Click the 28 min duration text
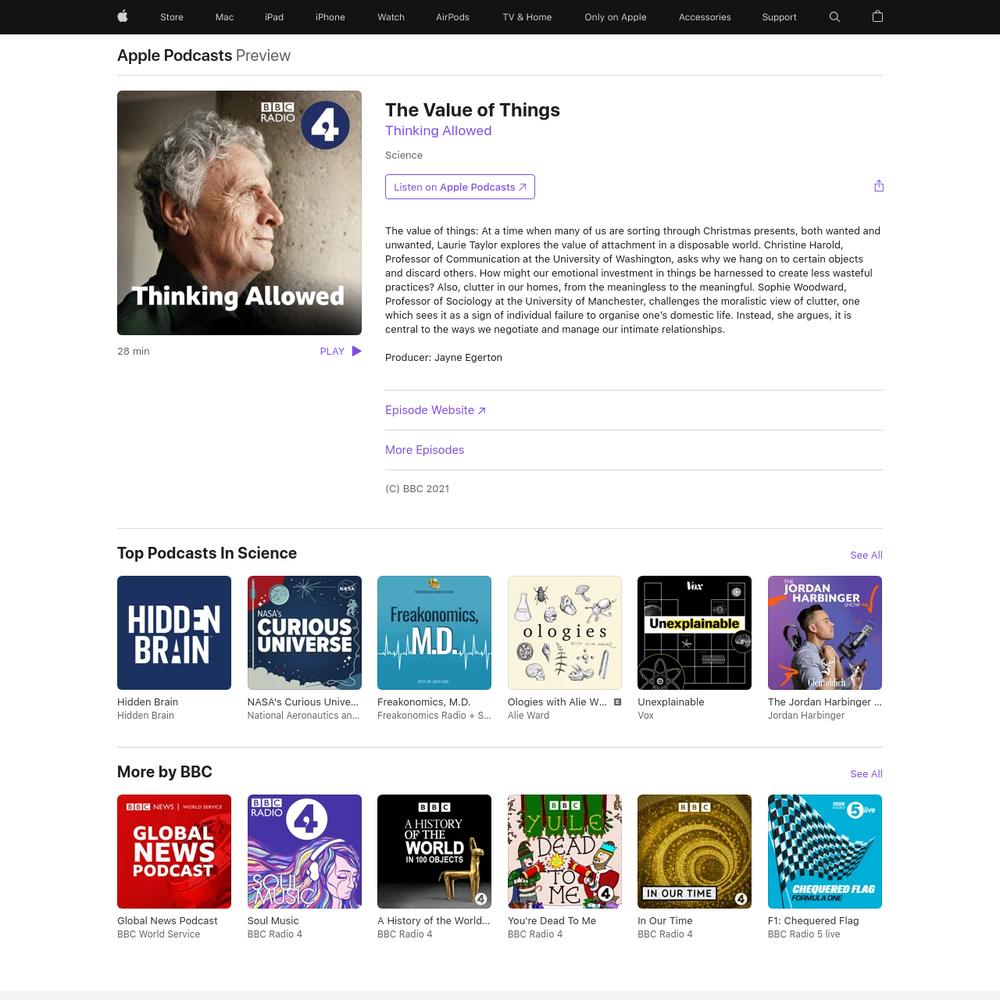The image size is (1000, 1000). pos(133,351)
